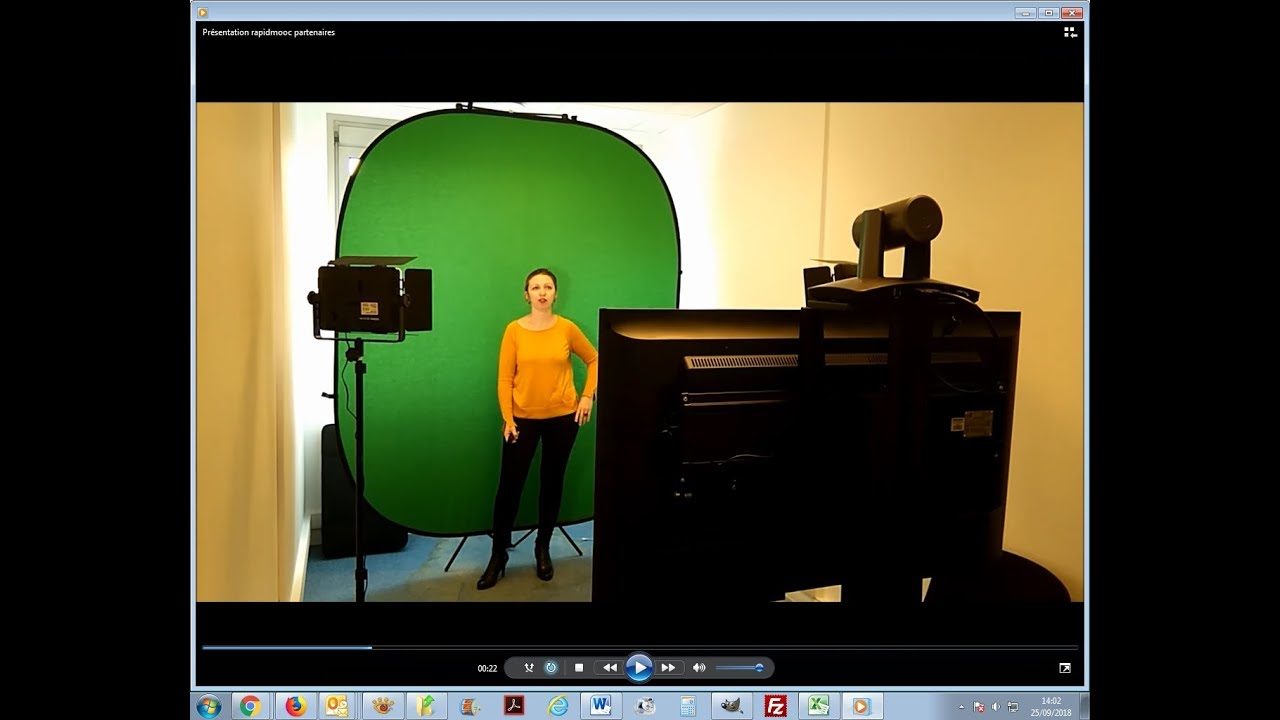Image resolution: width=1280 pixels, height=720 pixels.
Task: Stop the video playback
Action: click(x=578, y=668)
